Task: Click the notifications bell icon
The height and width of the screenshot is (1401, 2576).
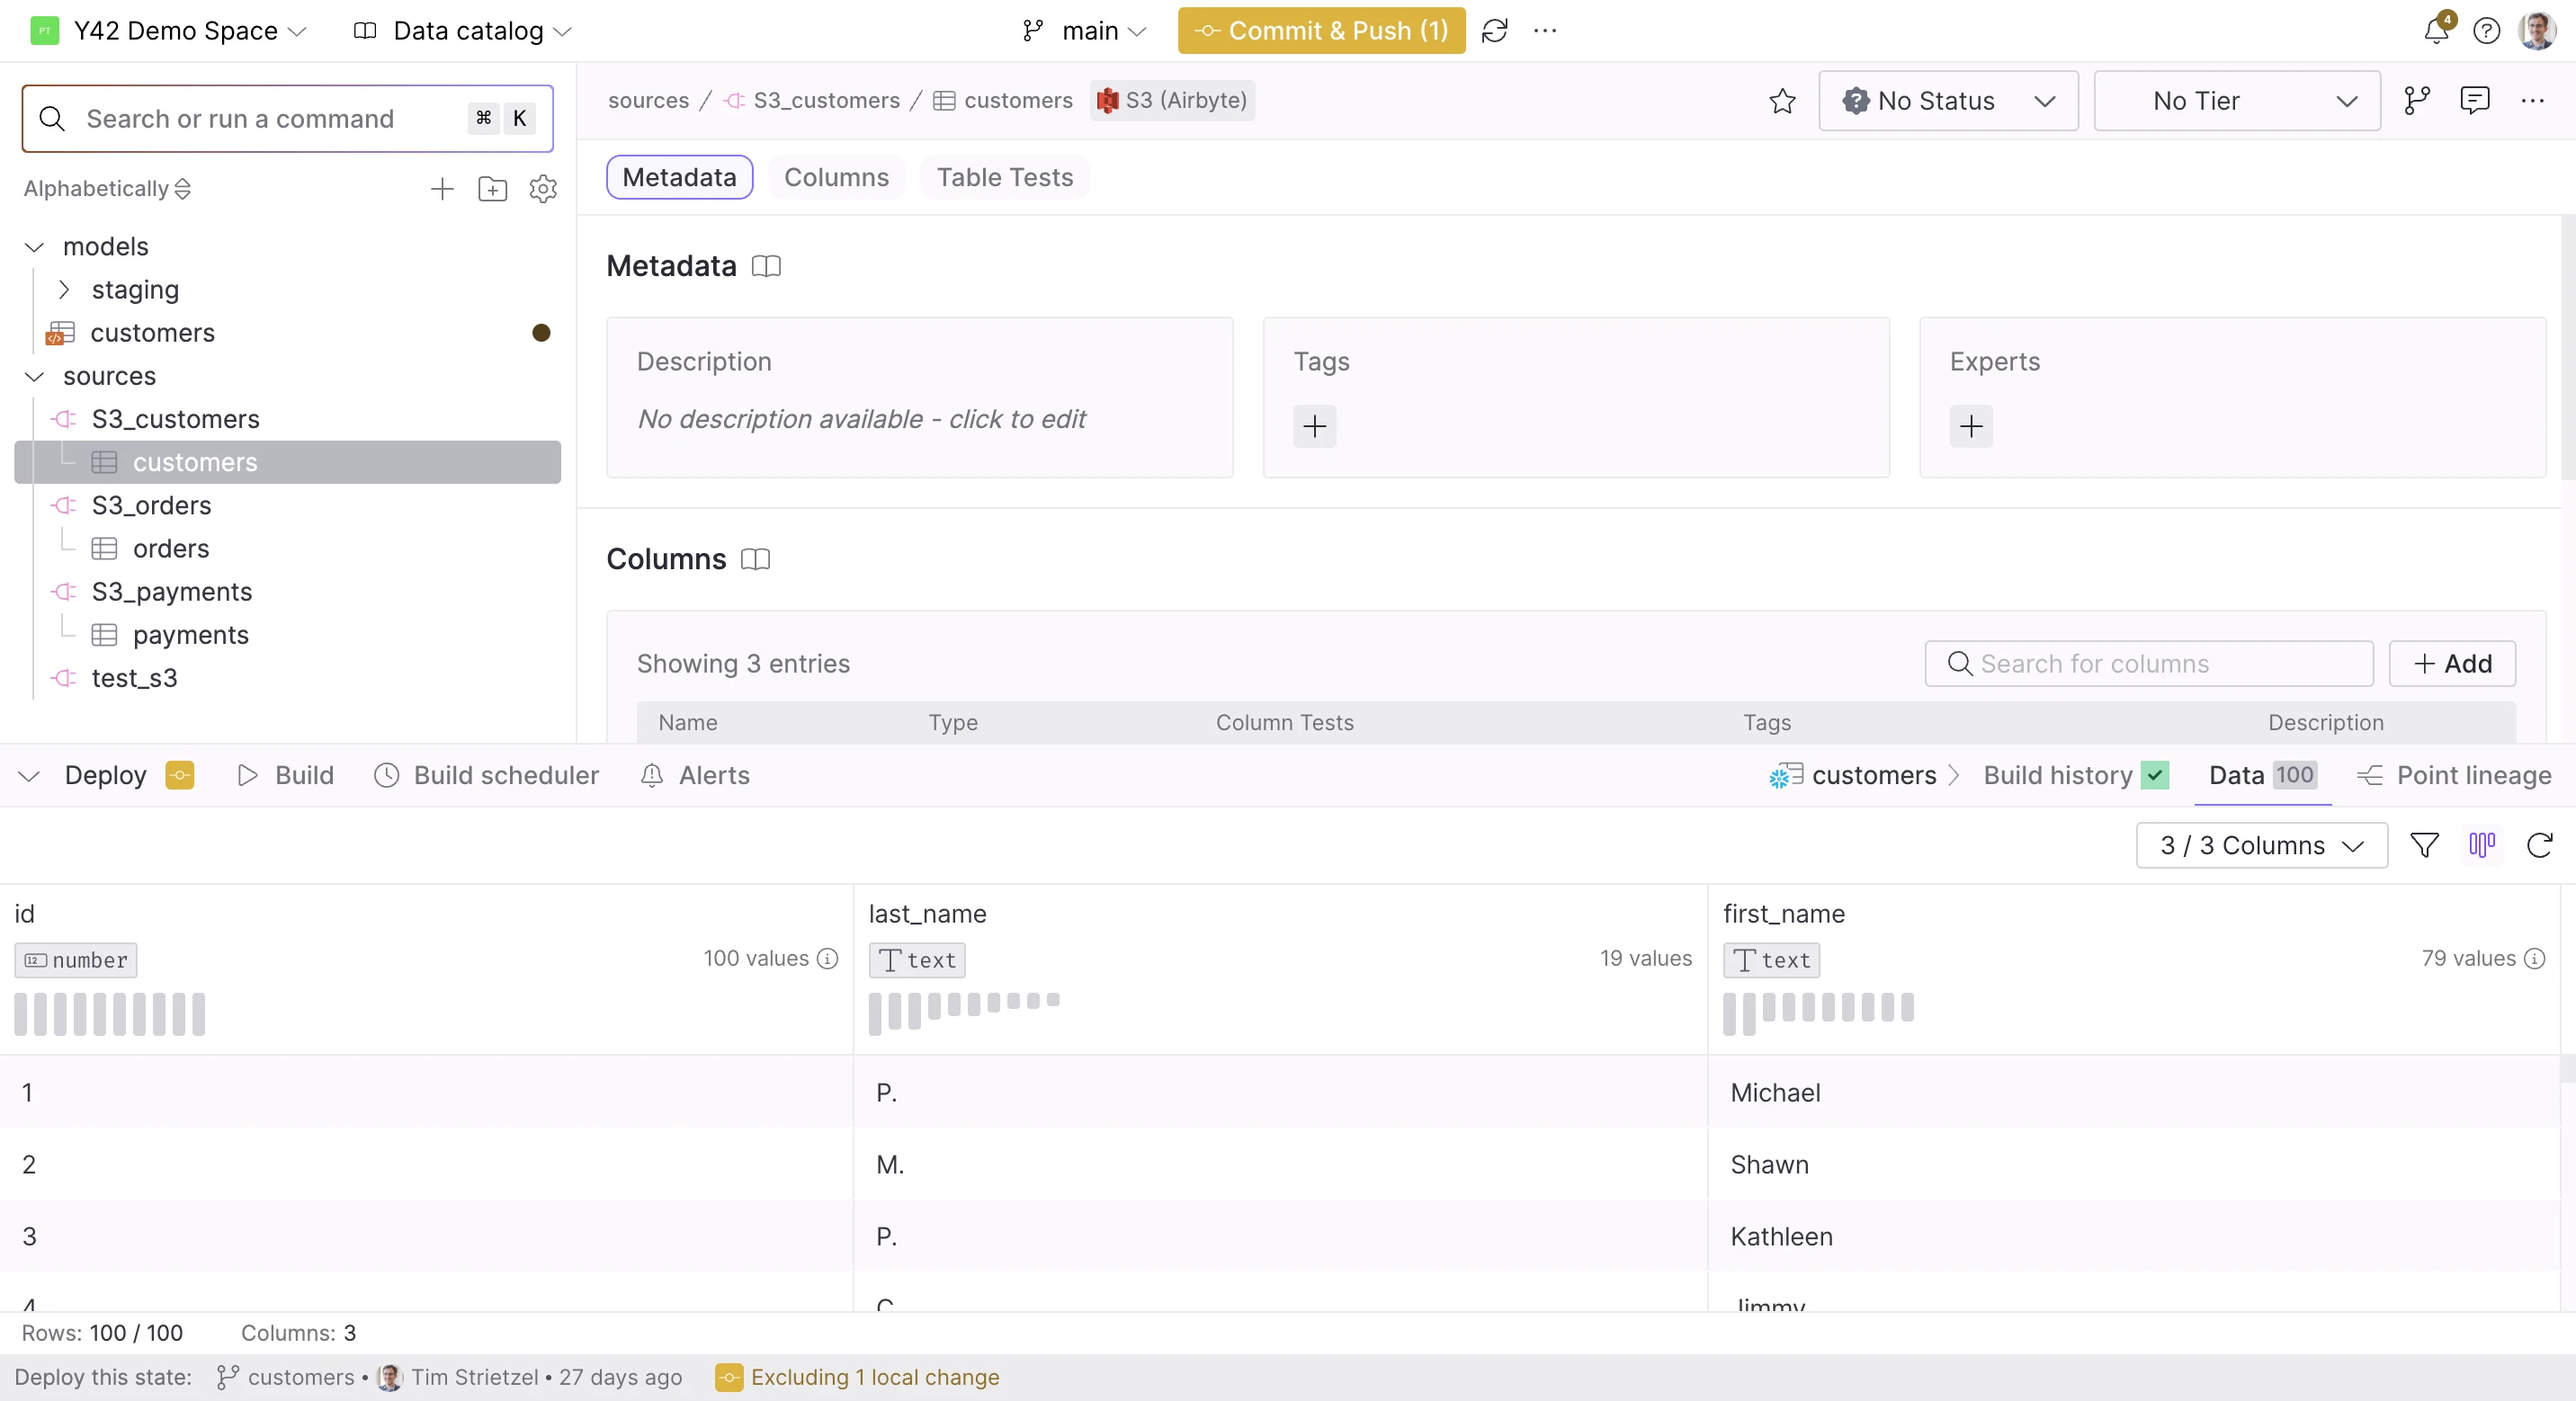Action: coord(2436,31)
